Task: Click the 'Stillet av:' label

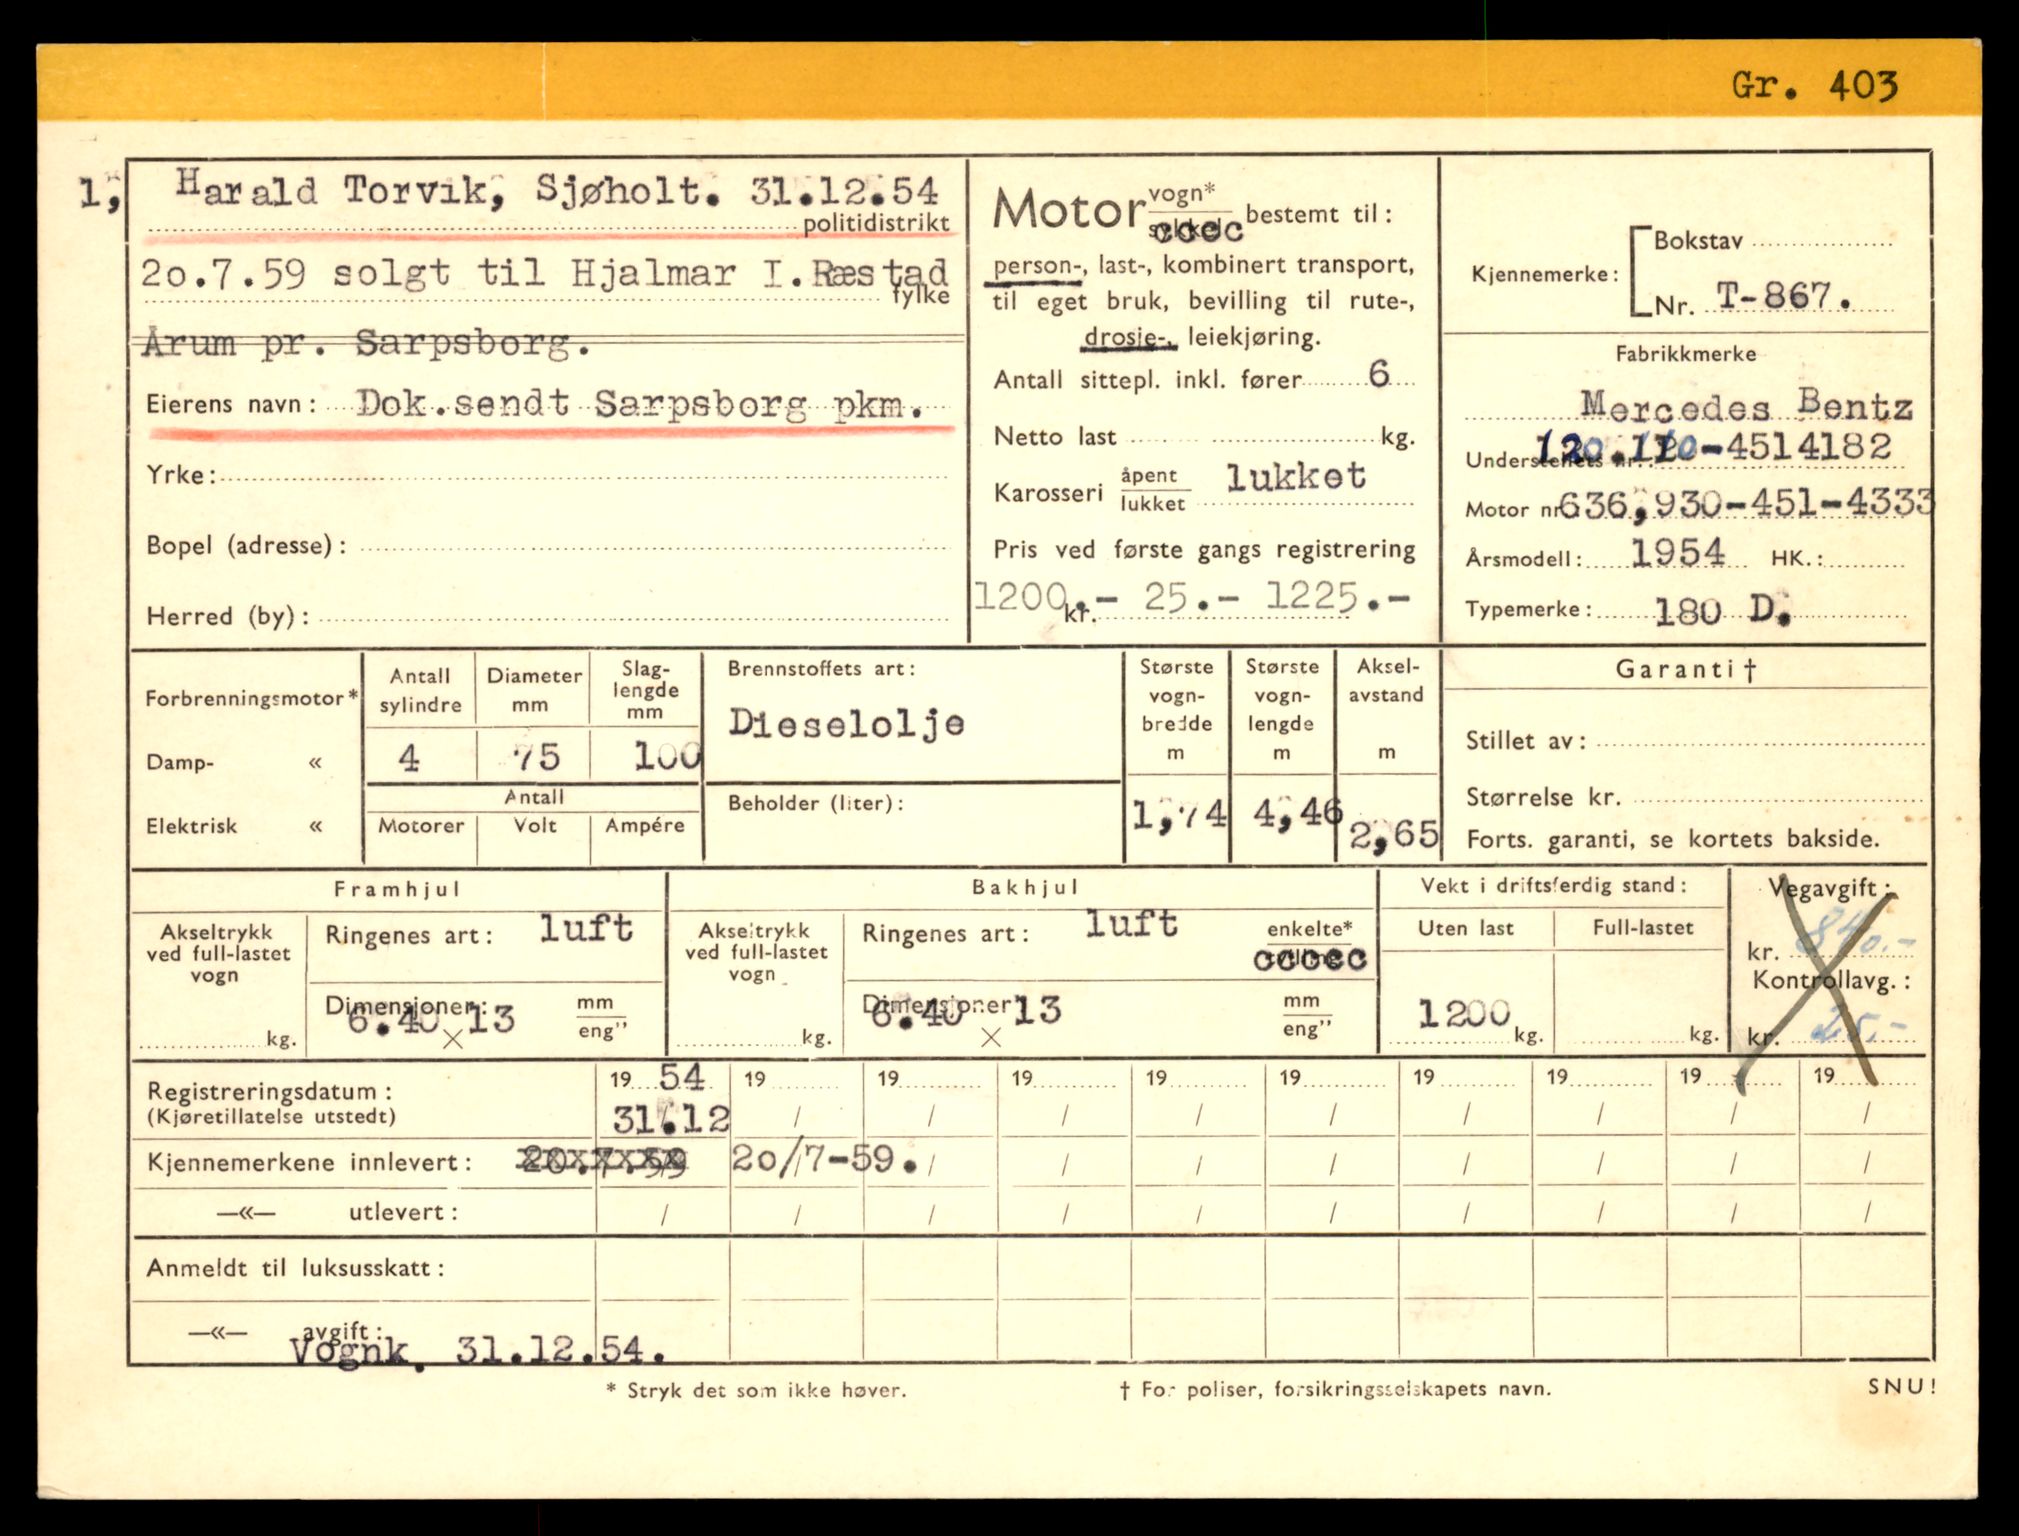Action: tap(1526, 741)
